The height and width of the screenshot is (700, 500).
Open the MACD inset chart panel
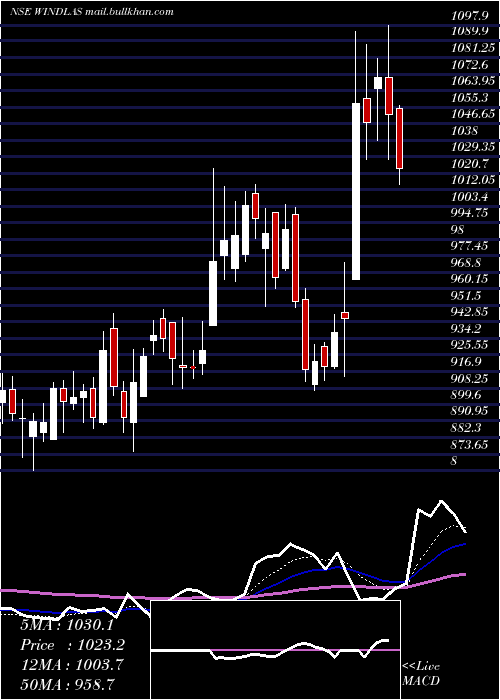(275, 650)
